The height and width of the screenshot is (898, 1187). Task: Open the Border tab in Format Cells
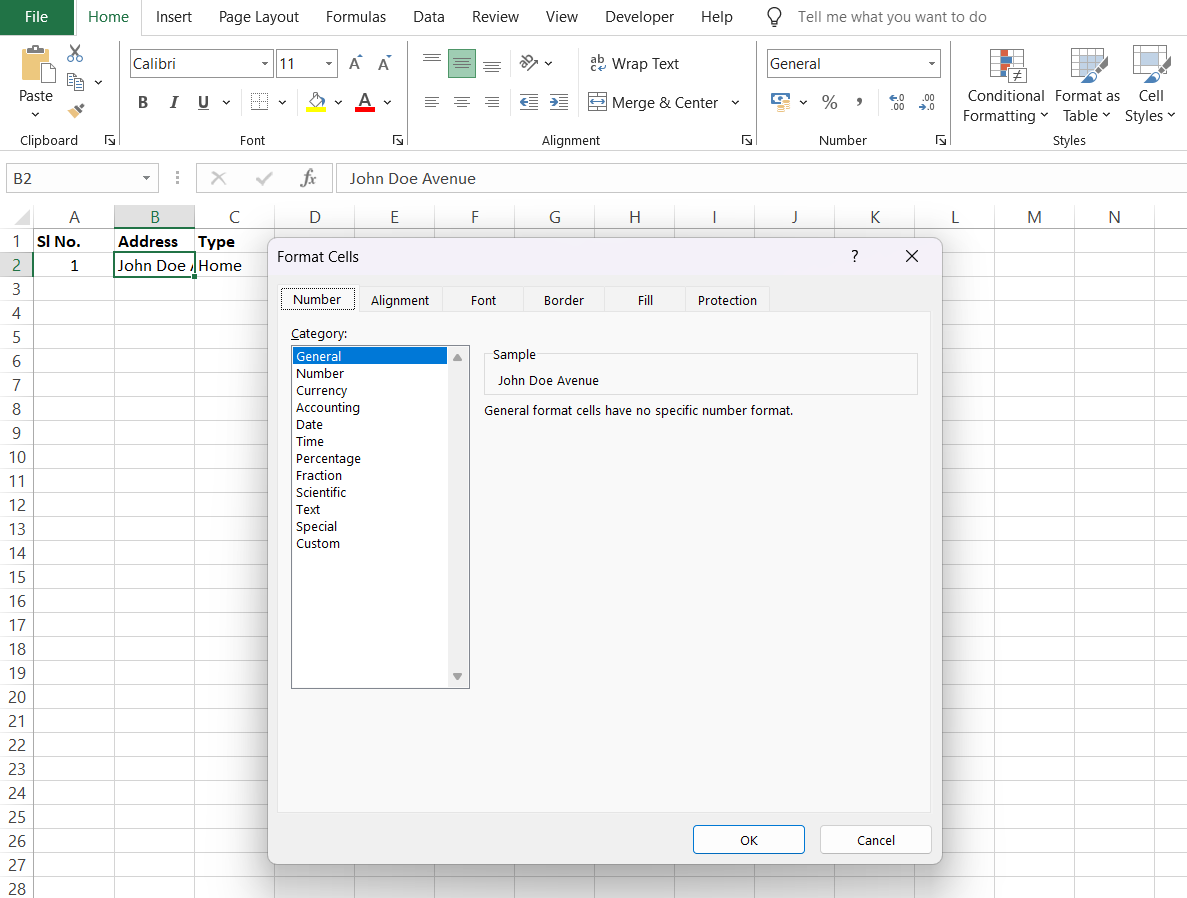click(x=564, y=301)
